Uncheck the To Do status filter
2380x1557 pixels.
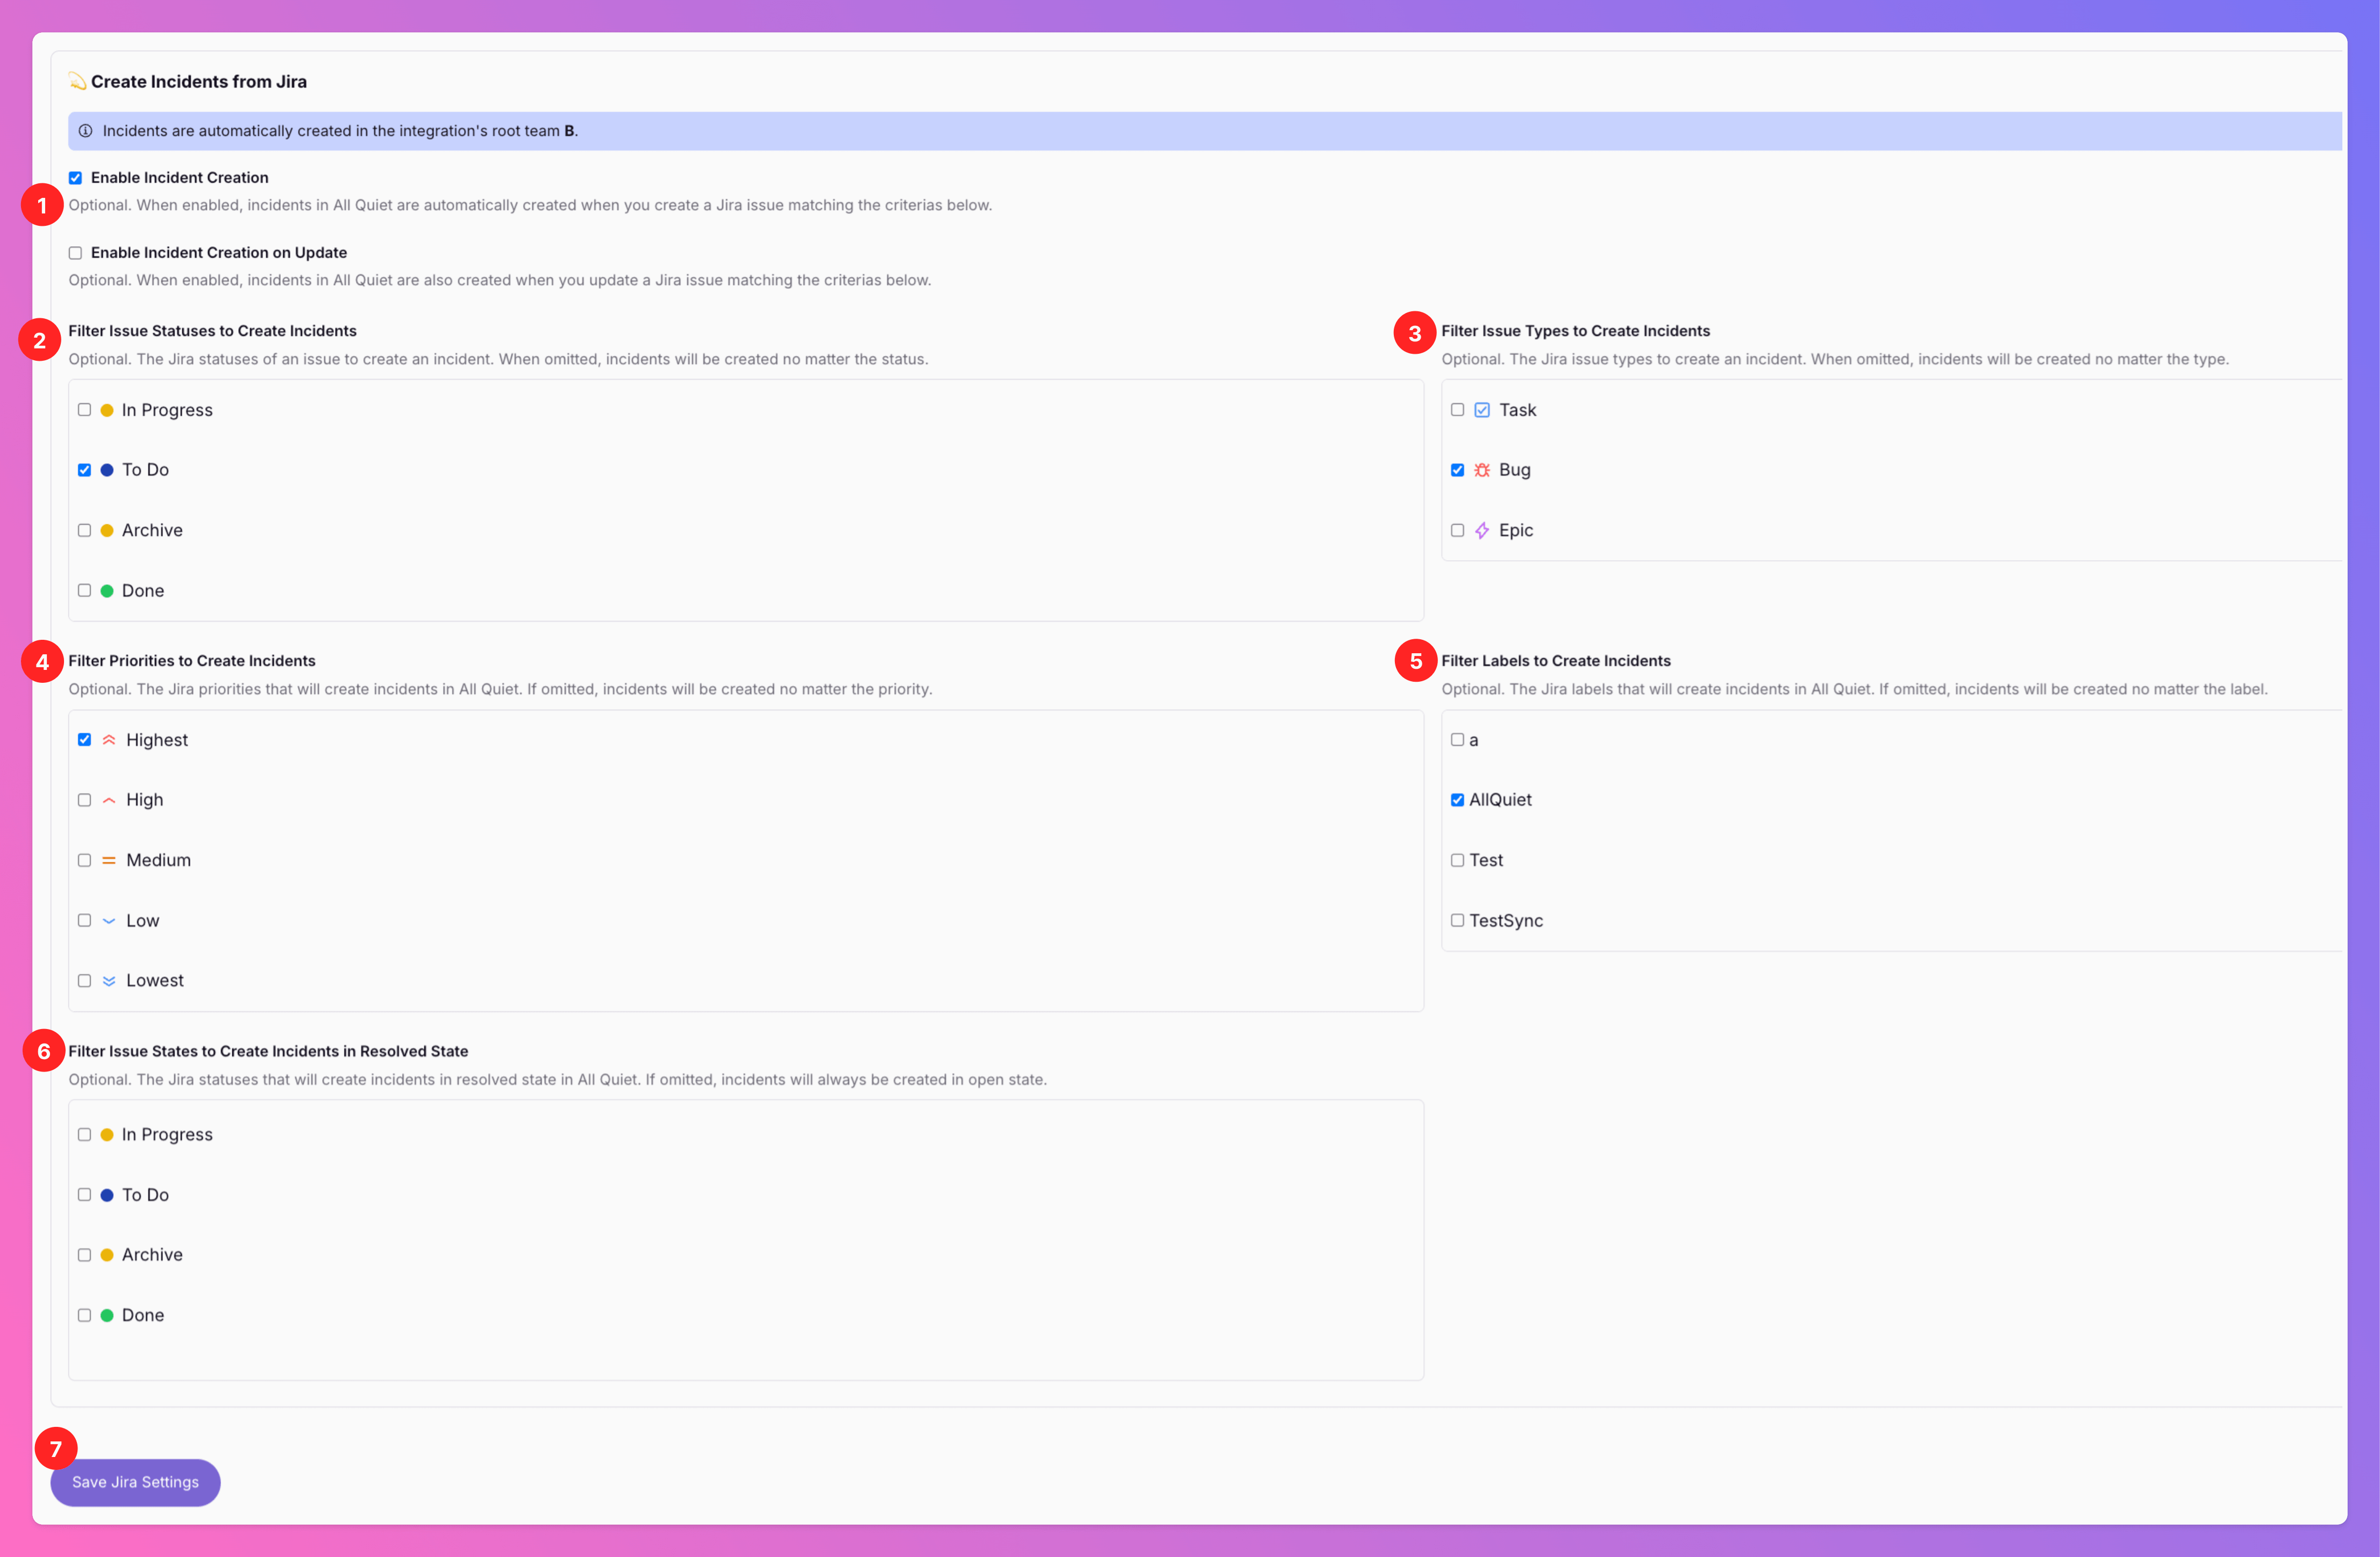point(84,470)
